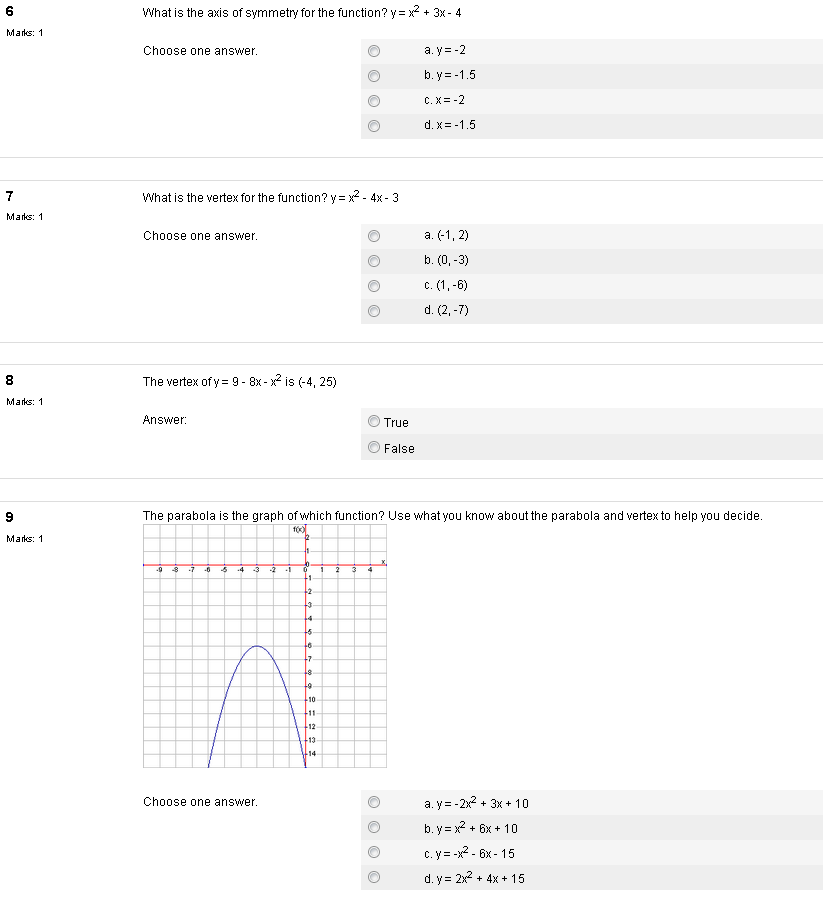The width and height of the screenshot is (823, 904).
Task: Select False for the vertex statement
Action: click(x=372, y=447)
